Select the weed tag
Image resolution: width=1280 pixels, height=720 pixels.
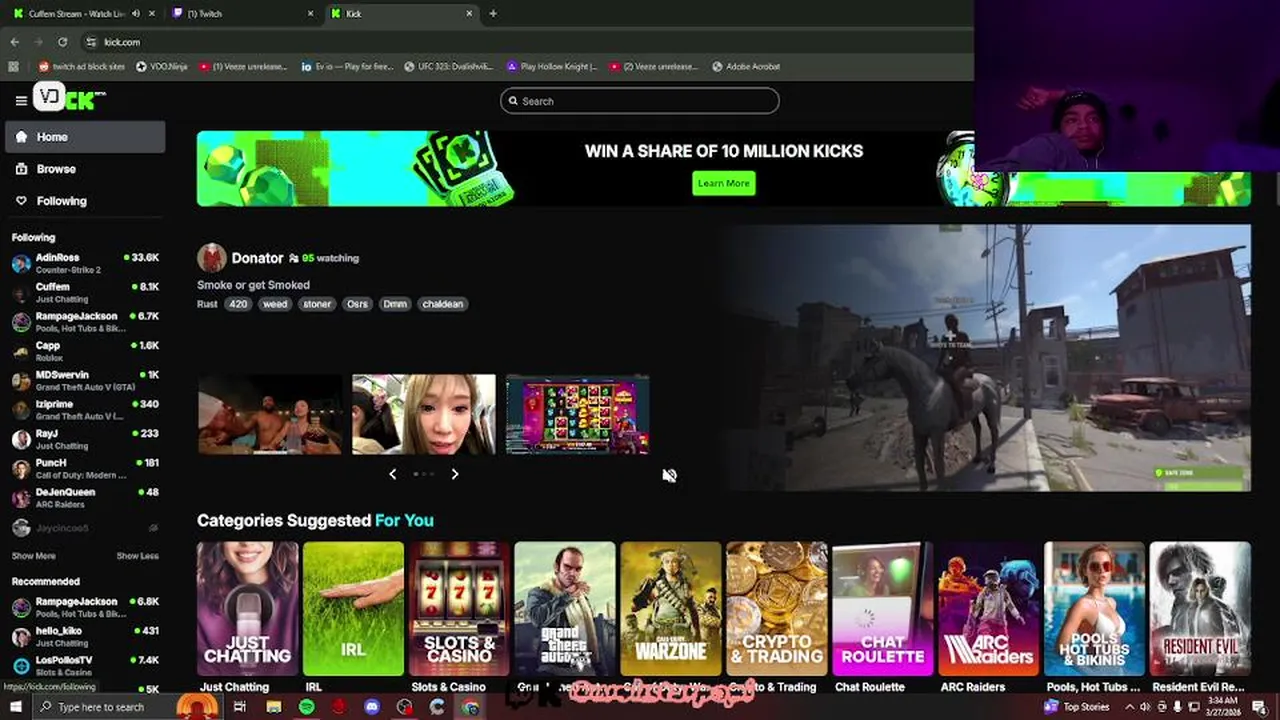pos(275,304)
